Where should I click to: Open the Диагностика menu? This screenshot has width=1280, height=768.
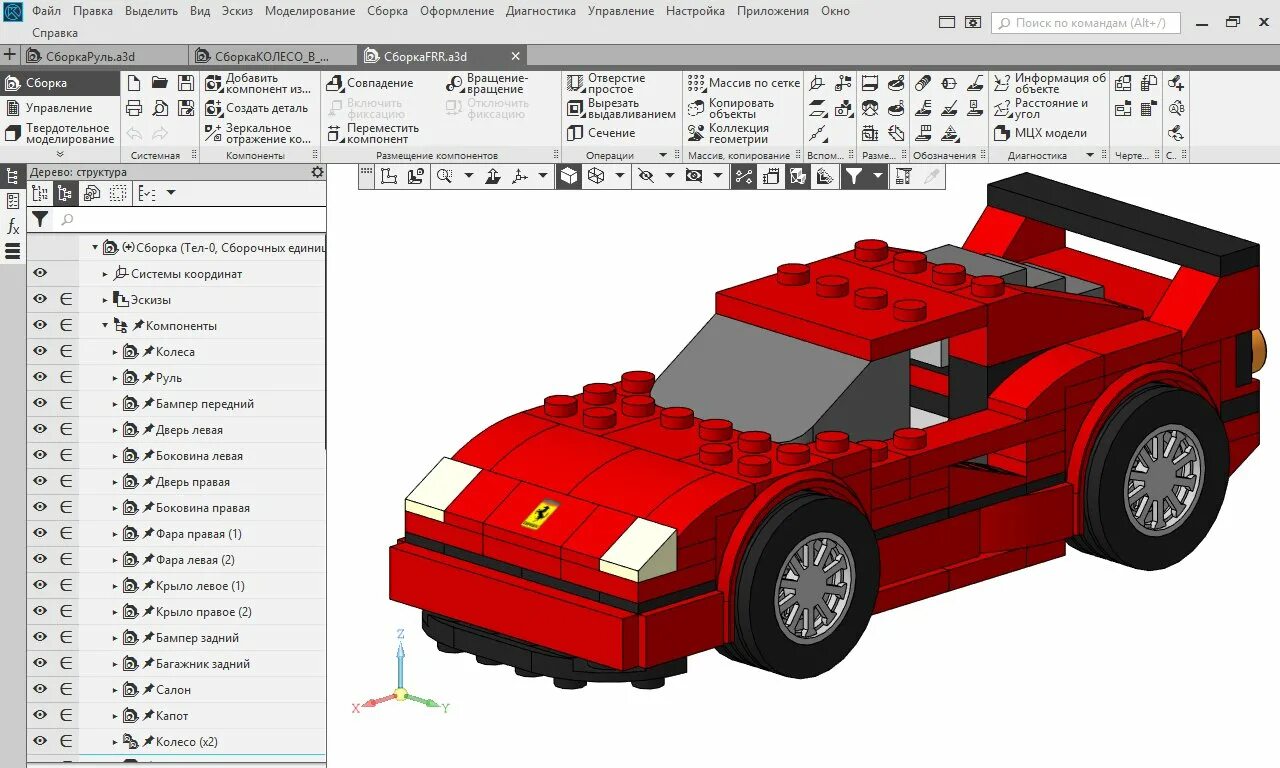[x=541, y=11]
